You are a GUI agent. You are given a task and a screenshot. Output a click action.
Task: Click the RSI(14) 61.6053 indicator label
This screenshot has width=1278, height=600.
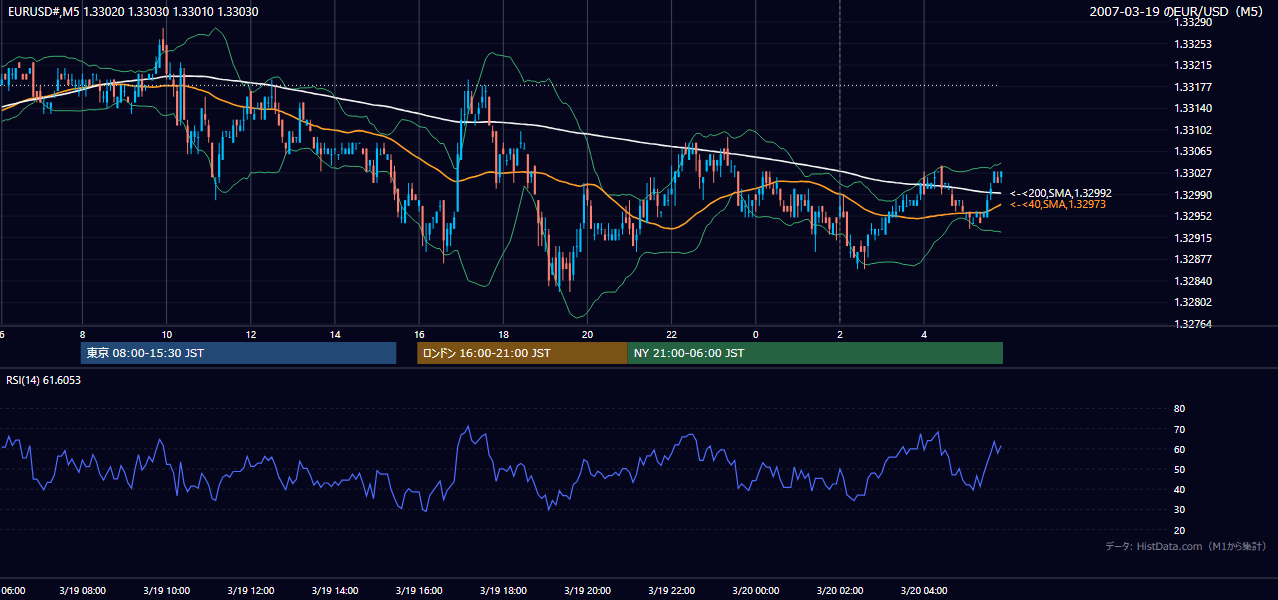[44, 380]
